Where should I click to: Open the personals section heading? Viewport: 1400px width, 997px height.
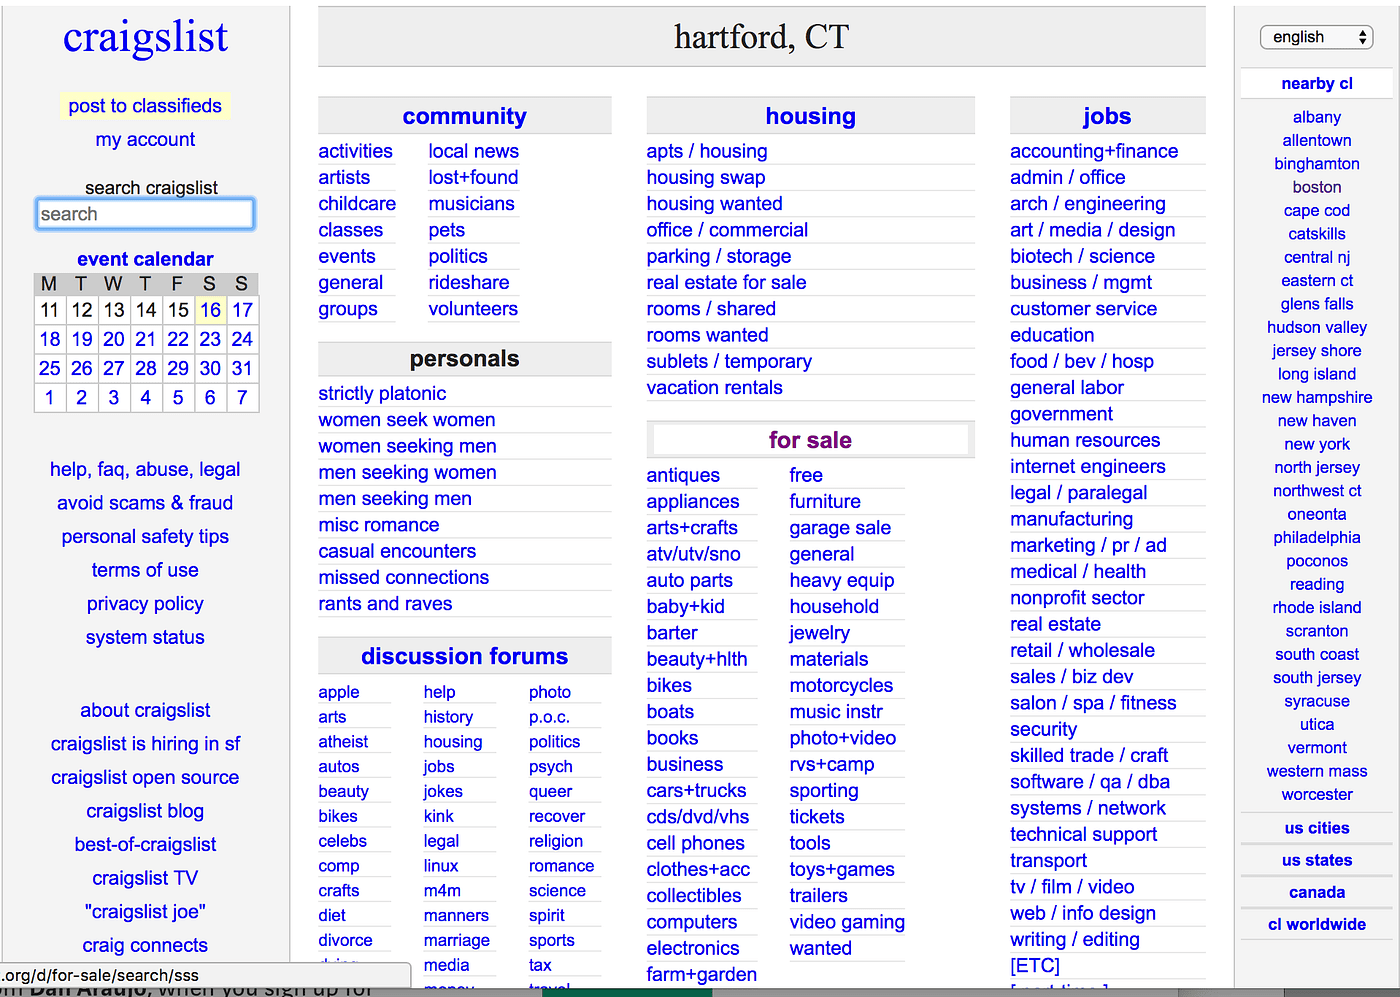(464, 358)
